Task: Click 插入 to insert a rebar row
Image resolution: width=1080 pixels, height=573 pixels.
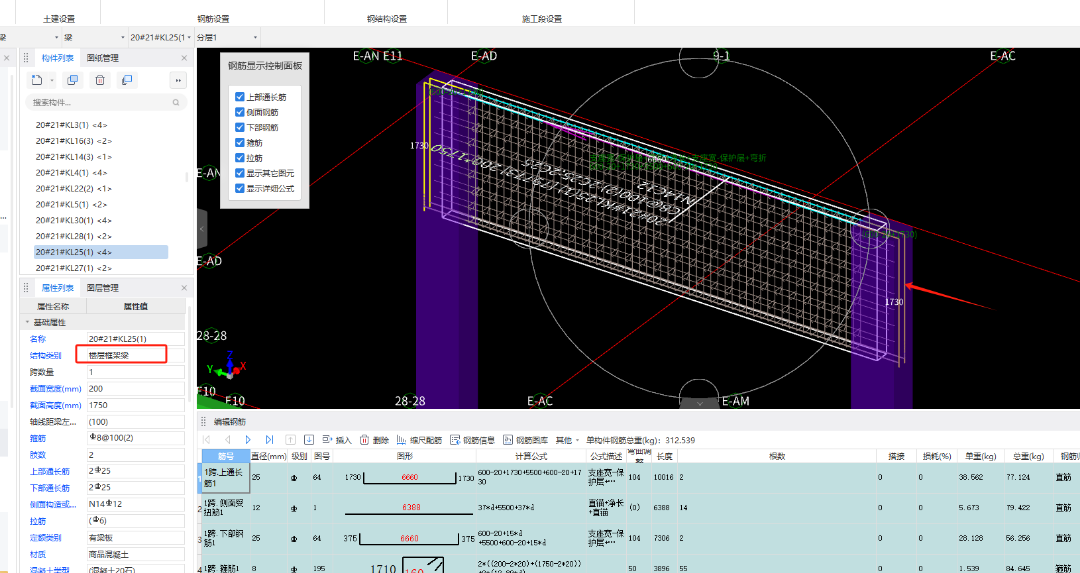Action: [x=337, y=439]
